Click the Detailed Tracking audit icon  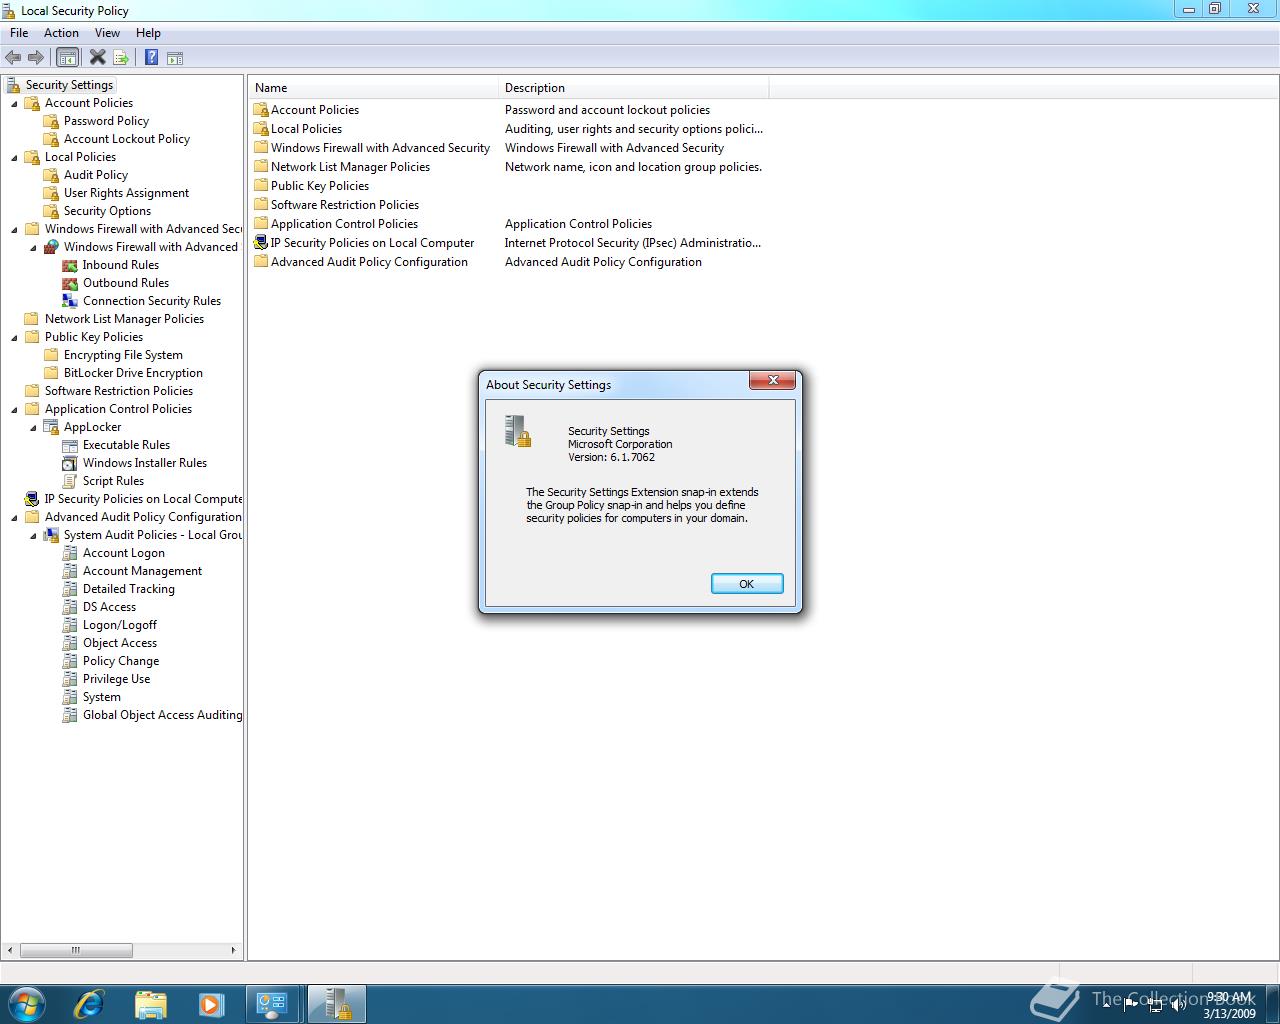70,589
